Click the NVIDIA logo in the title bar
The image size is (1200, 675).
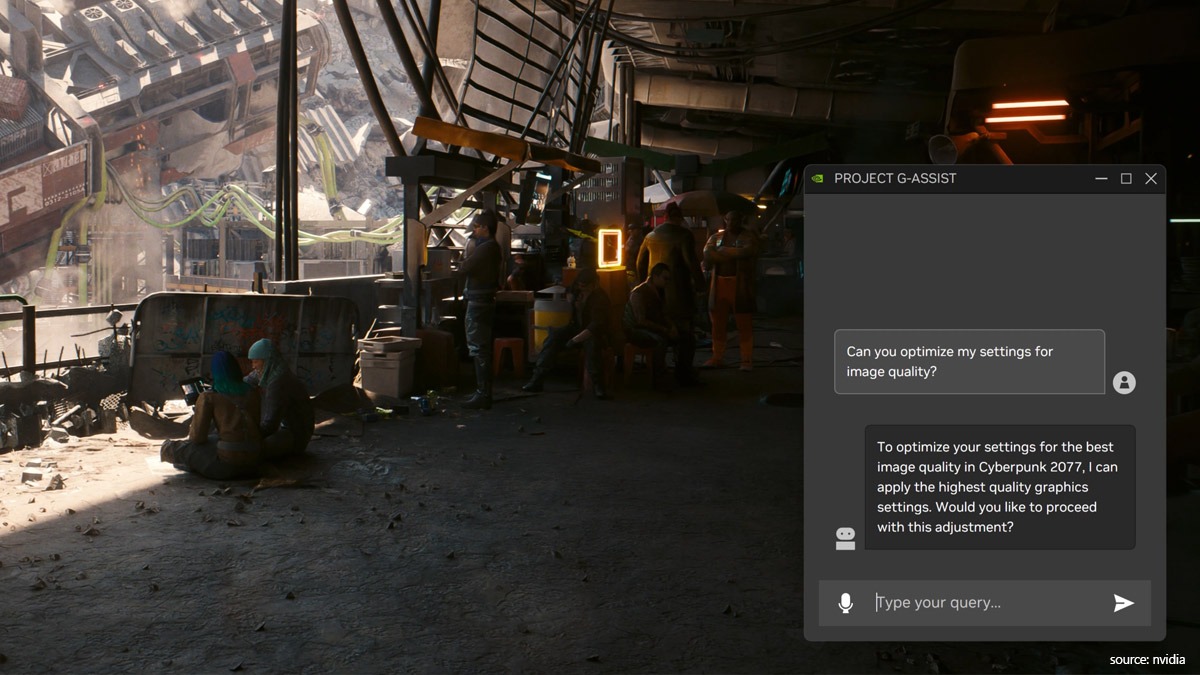tap(818, 179)
